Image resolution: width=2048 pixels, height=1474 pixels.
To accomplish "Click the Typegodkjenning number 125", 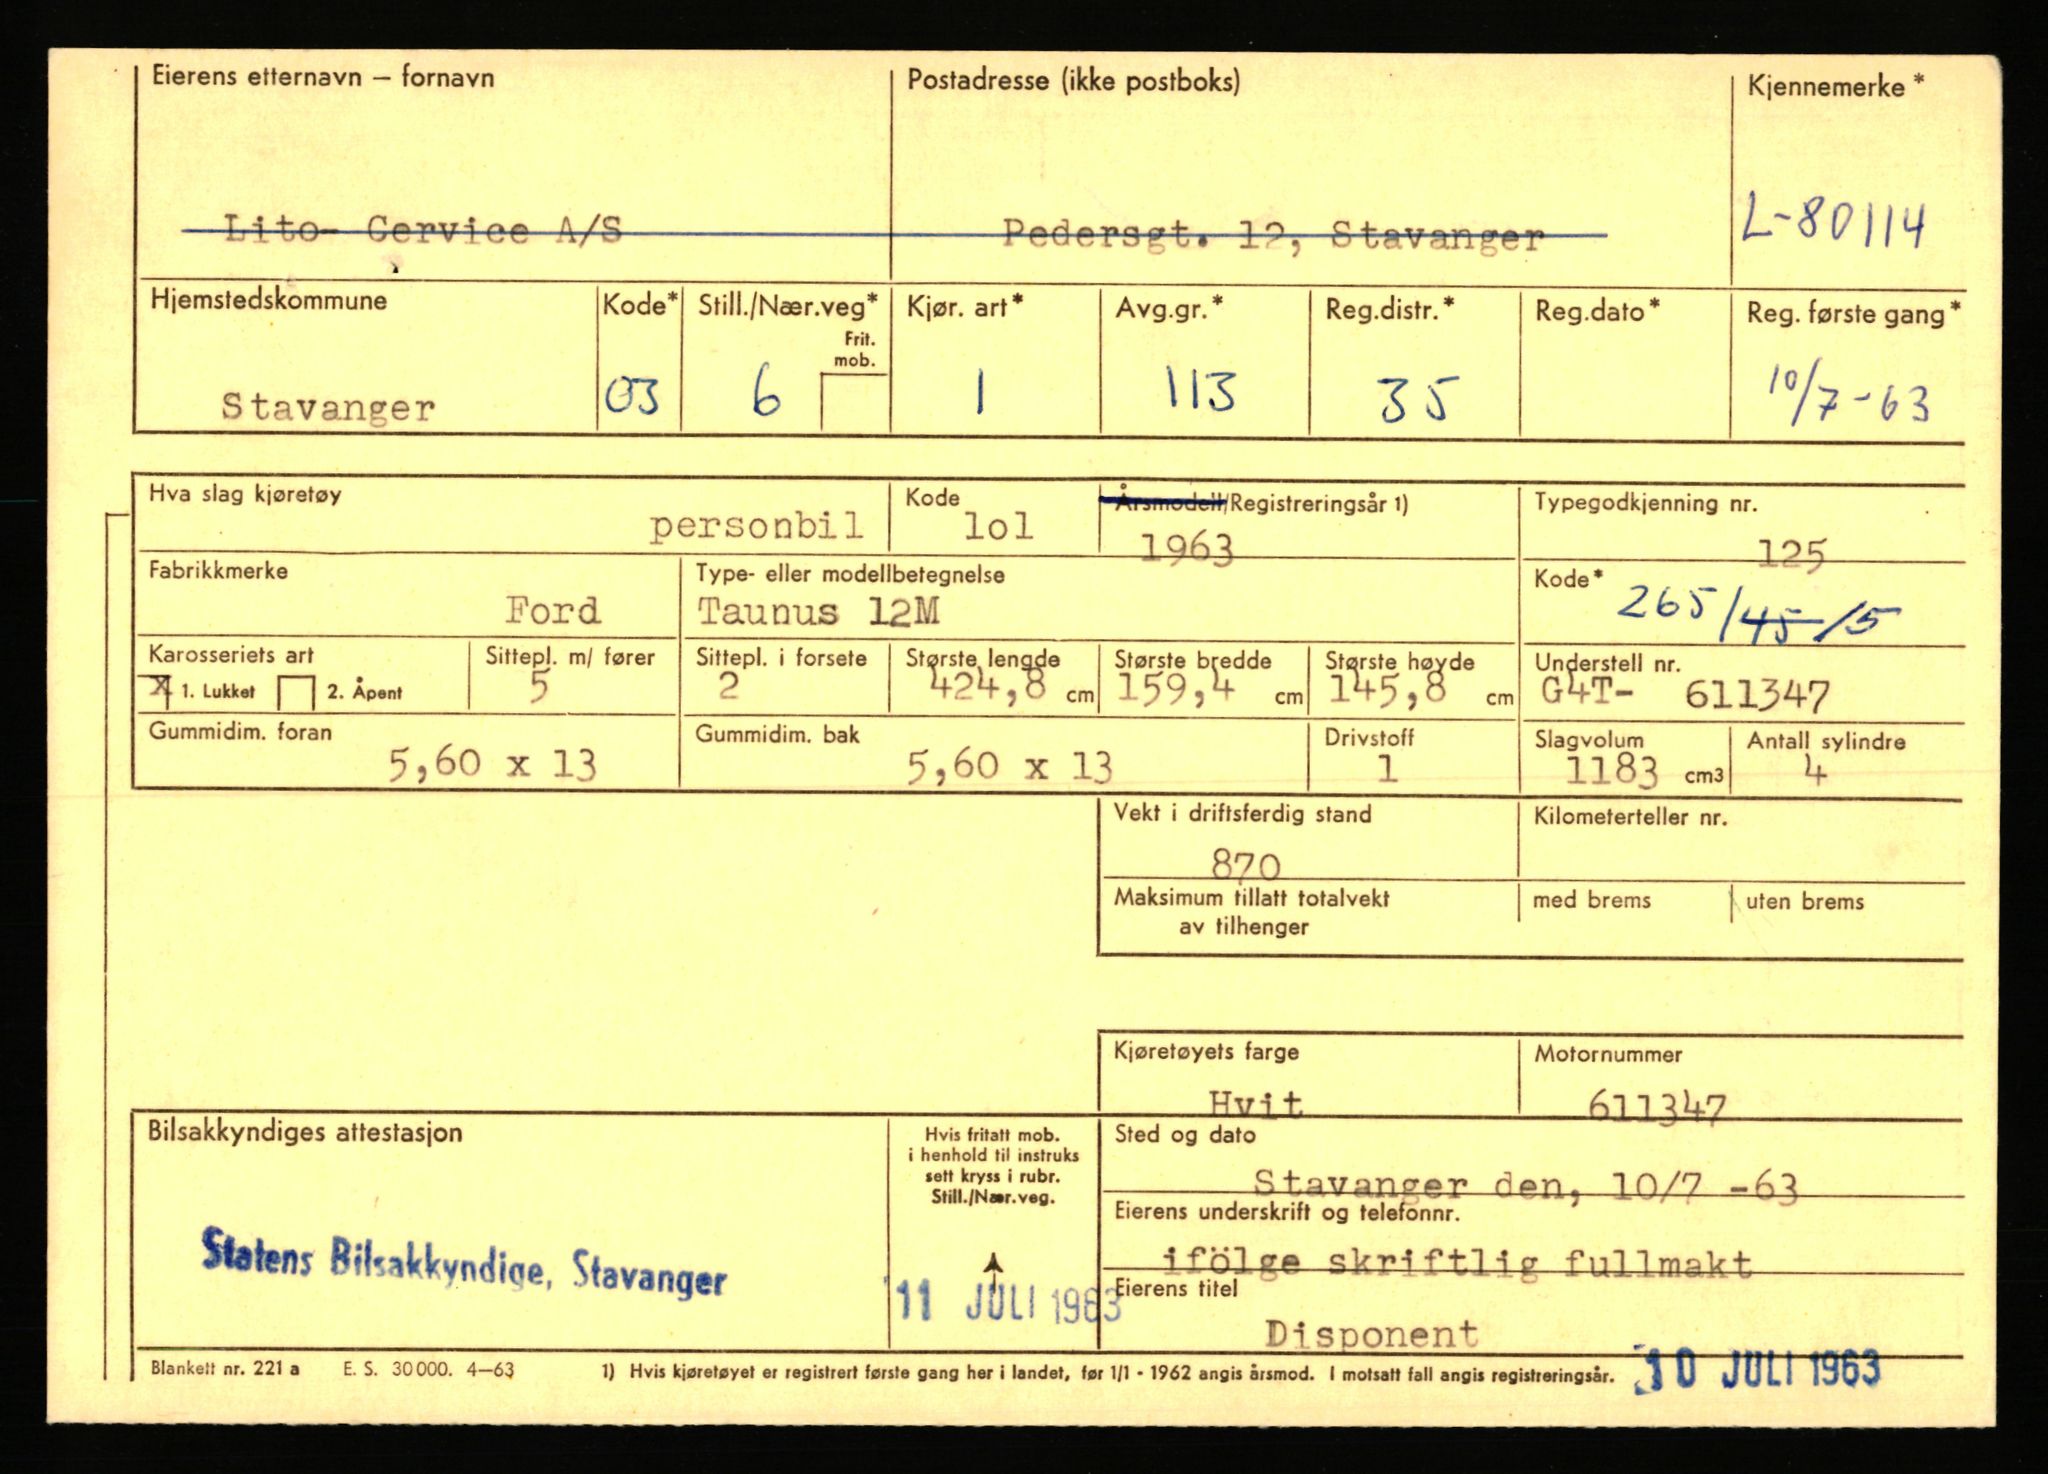I will (1791, 552).
